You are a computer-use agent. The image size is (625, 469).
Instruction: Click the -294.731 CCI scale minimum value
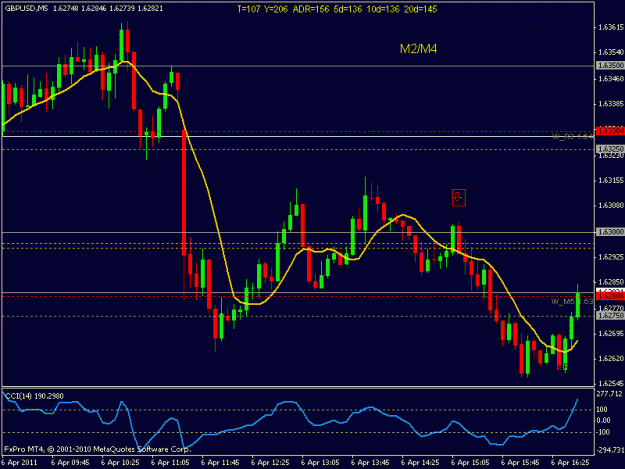[x=610, y=450]
